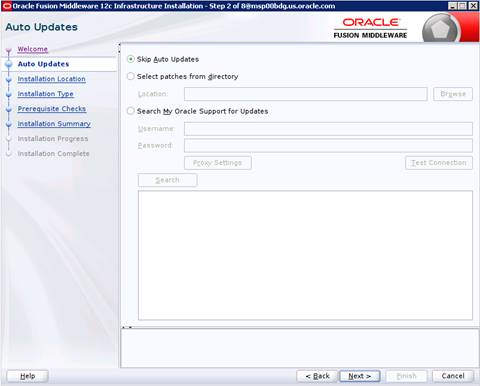Click the Auto Updates step bullet icon

pyautogui.click(x=9, y=64)
